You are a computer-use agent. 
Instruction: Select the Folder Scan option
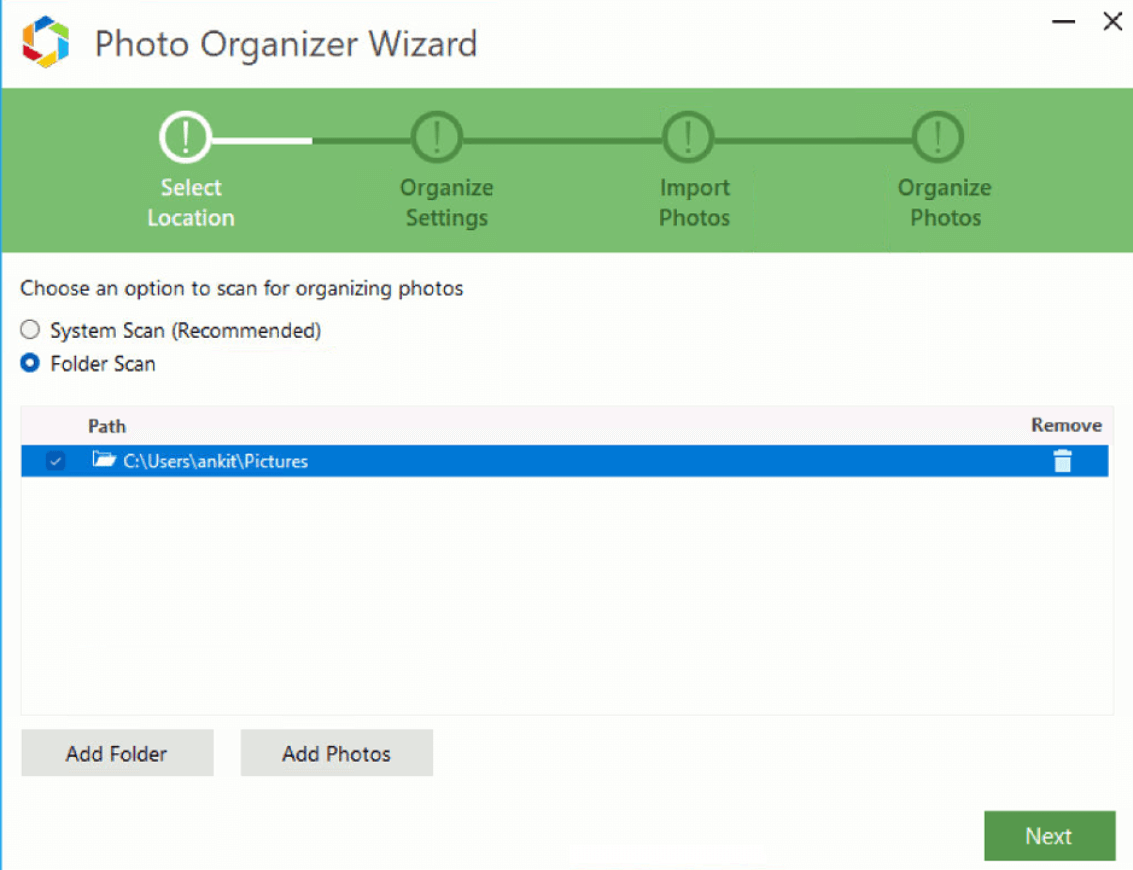[x=30, y=363]
